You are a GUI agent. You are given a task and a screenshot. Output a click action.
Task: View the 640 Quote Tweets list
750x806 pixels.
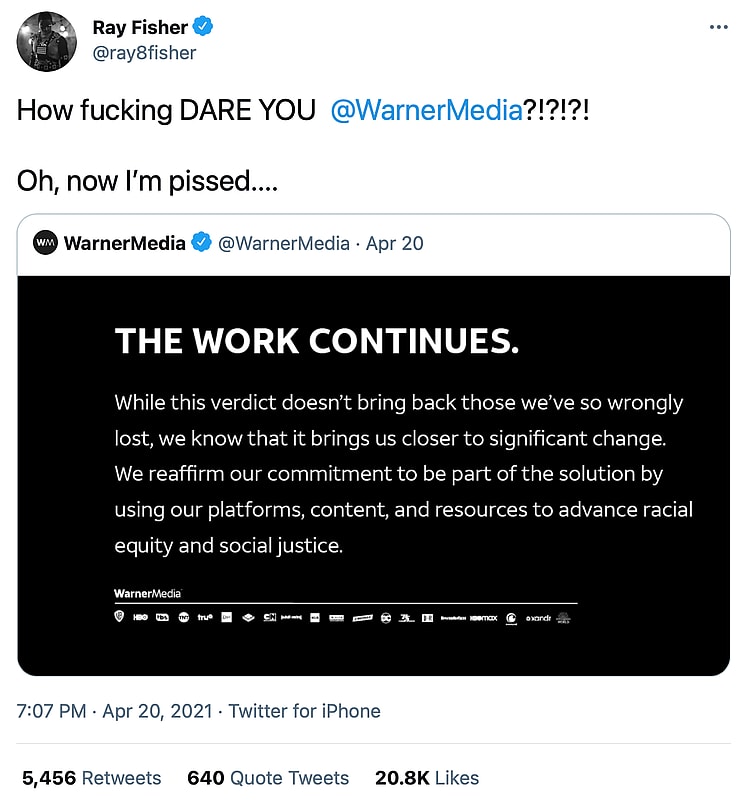[268, 777]
